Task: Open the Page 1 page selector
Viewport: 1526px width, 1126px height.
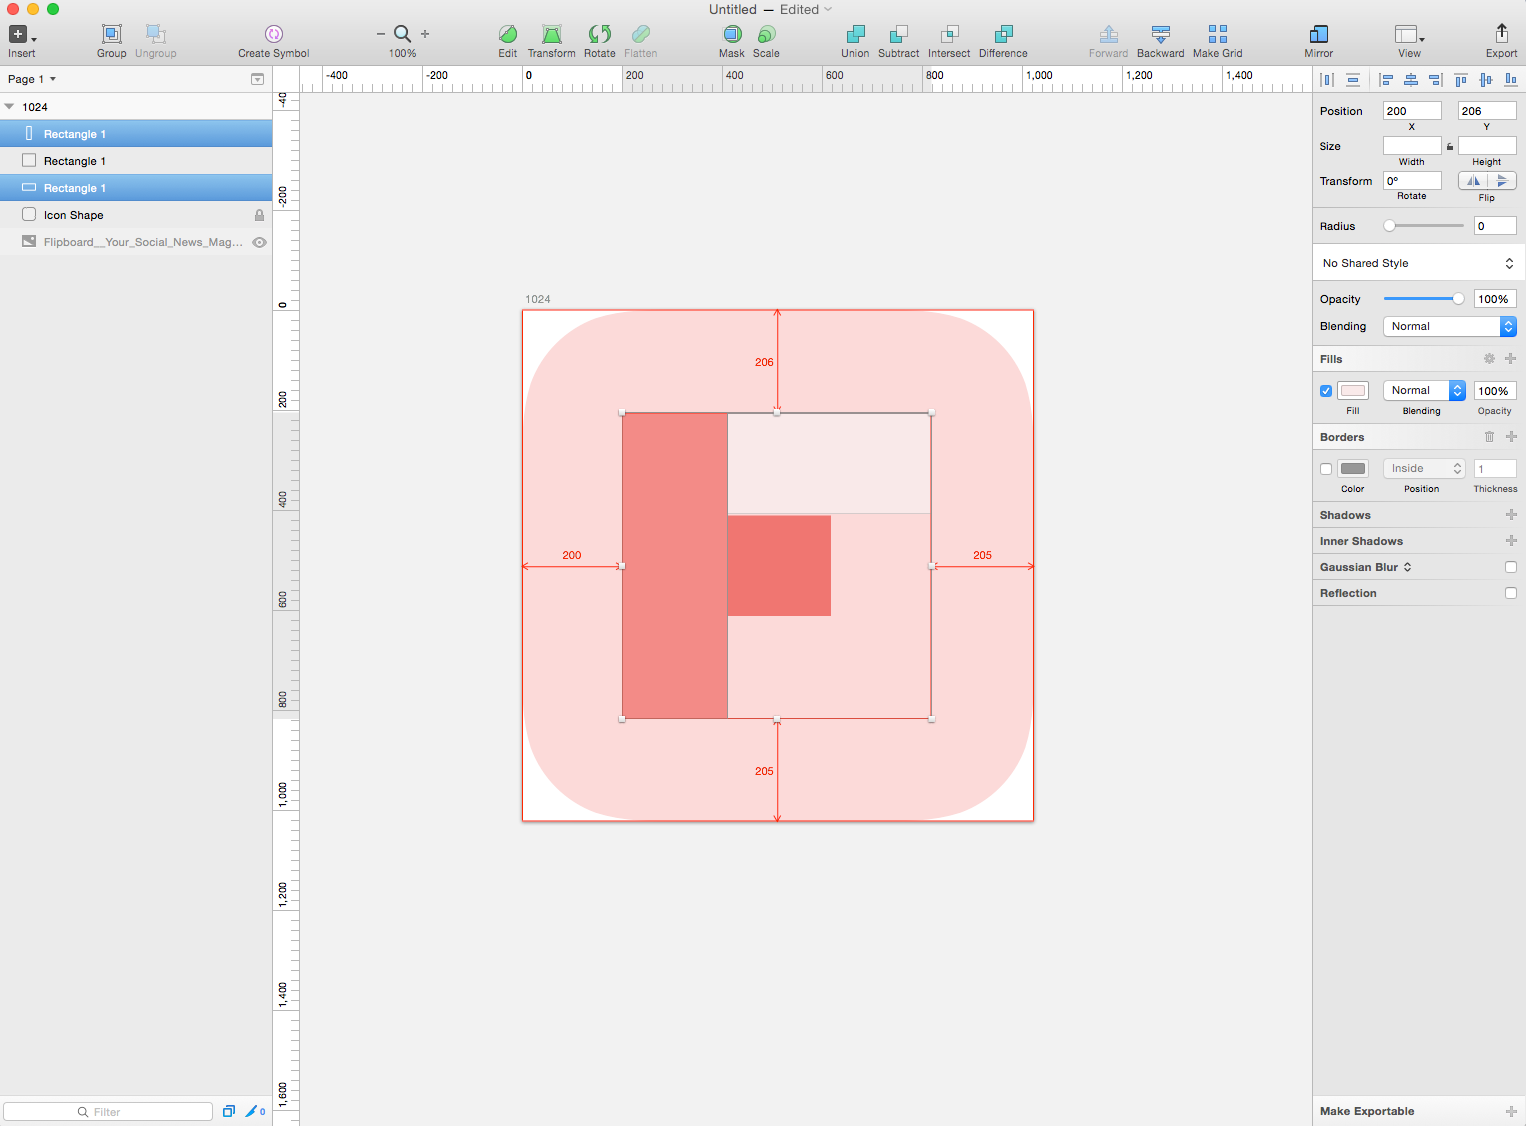Action: point(31,78)
